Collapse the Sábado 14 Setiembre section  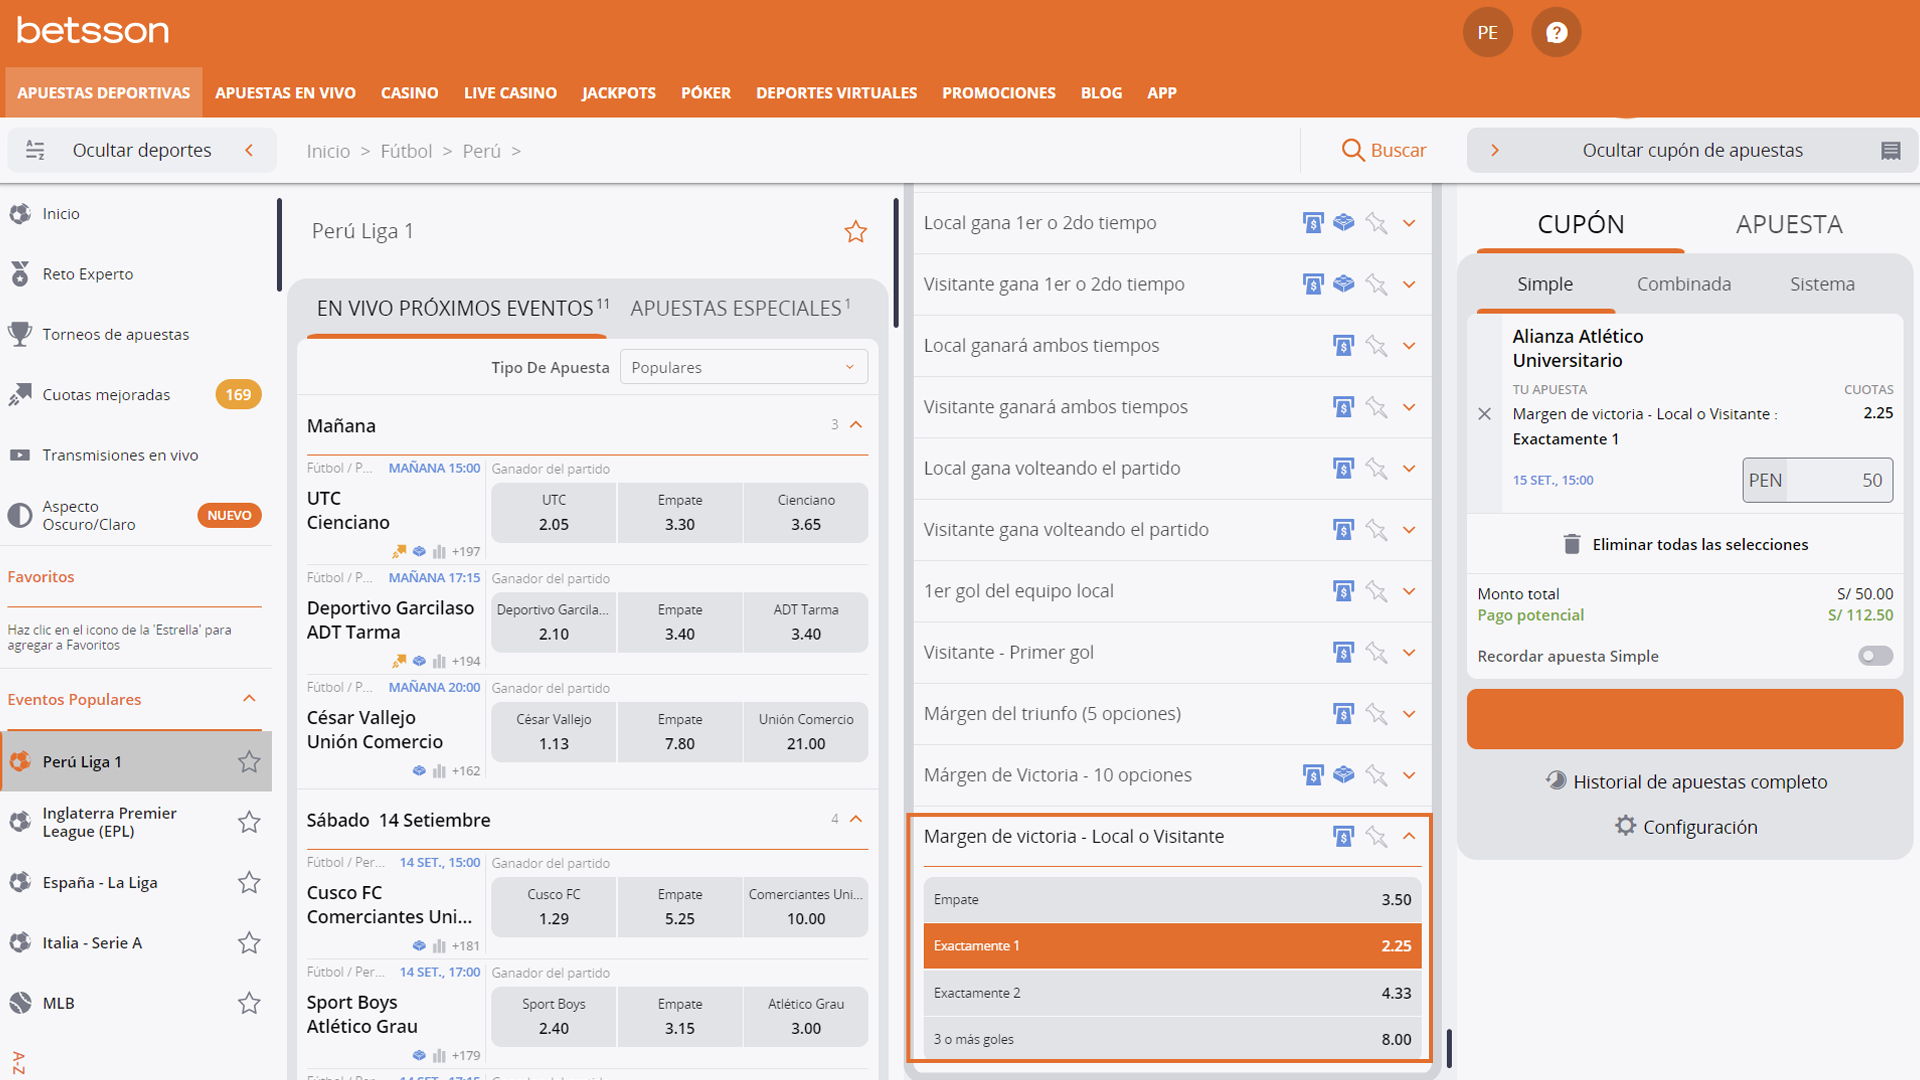(856, 819)
